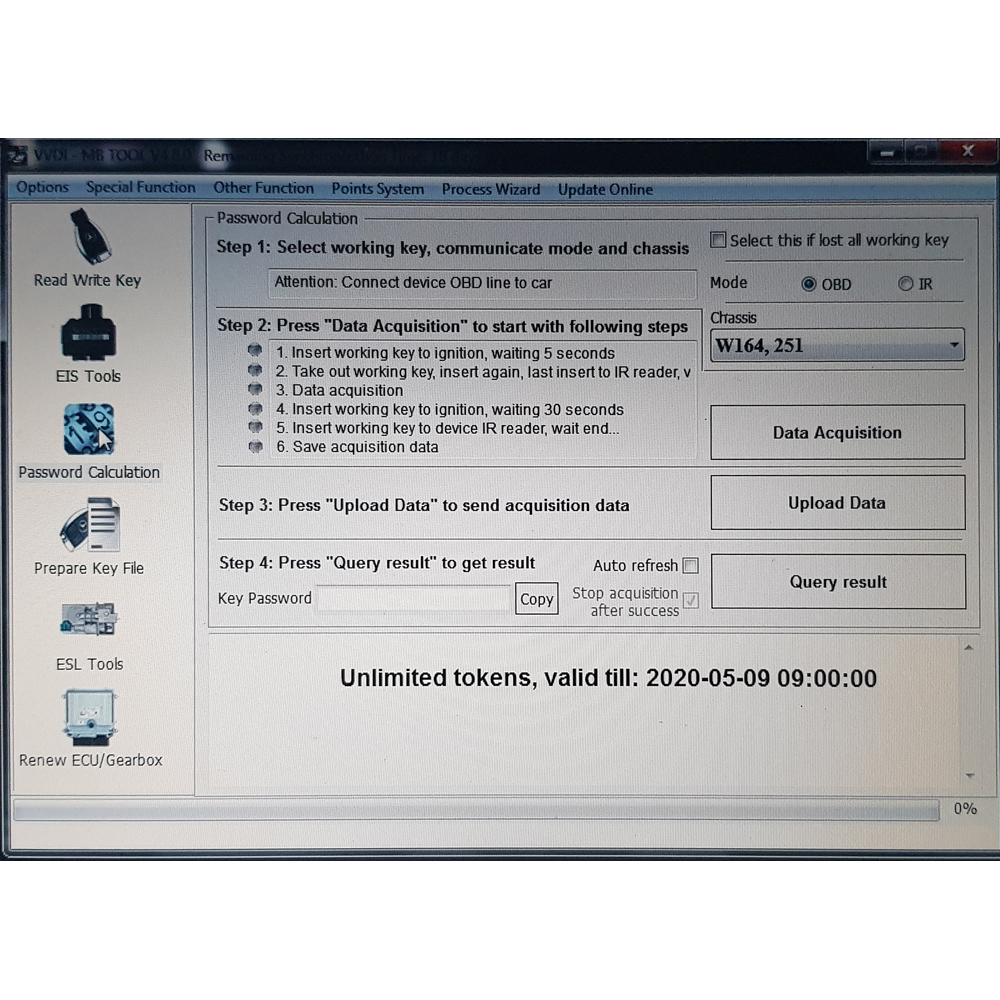Viewport: 1000px width, 1000px height.
Task: Open the Special Function menu
Action: (x=140, y=188)
